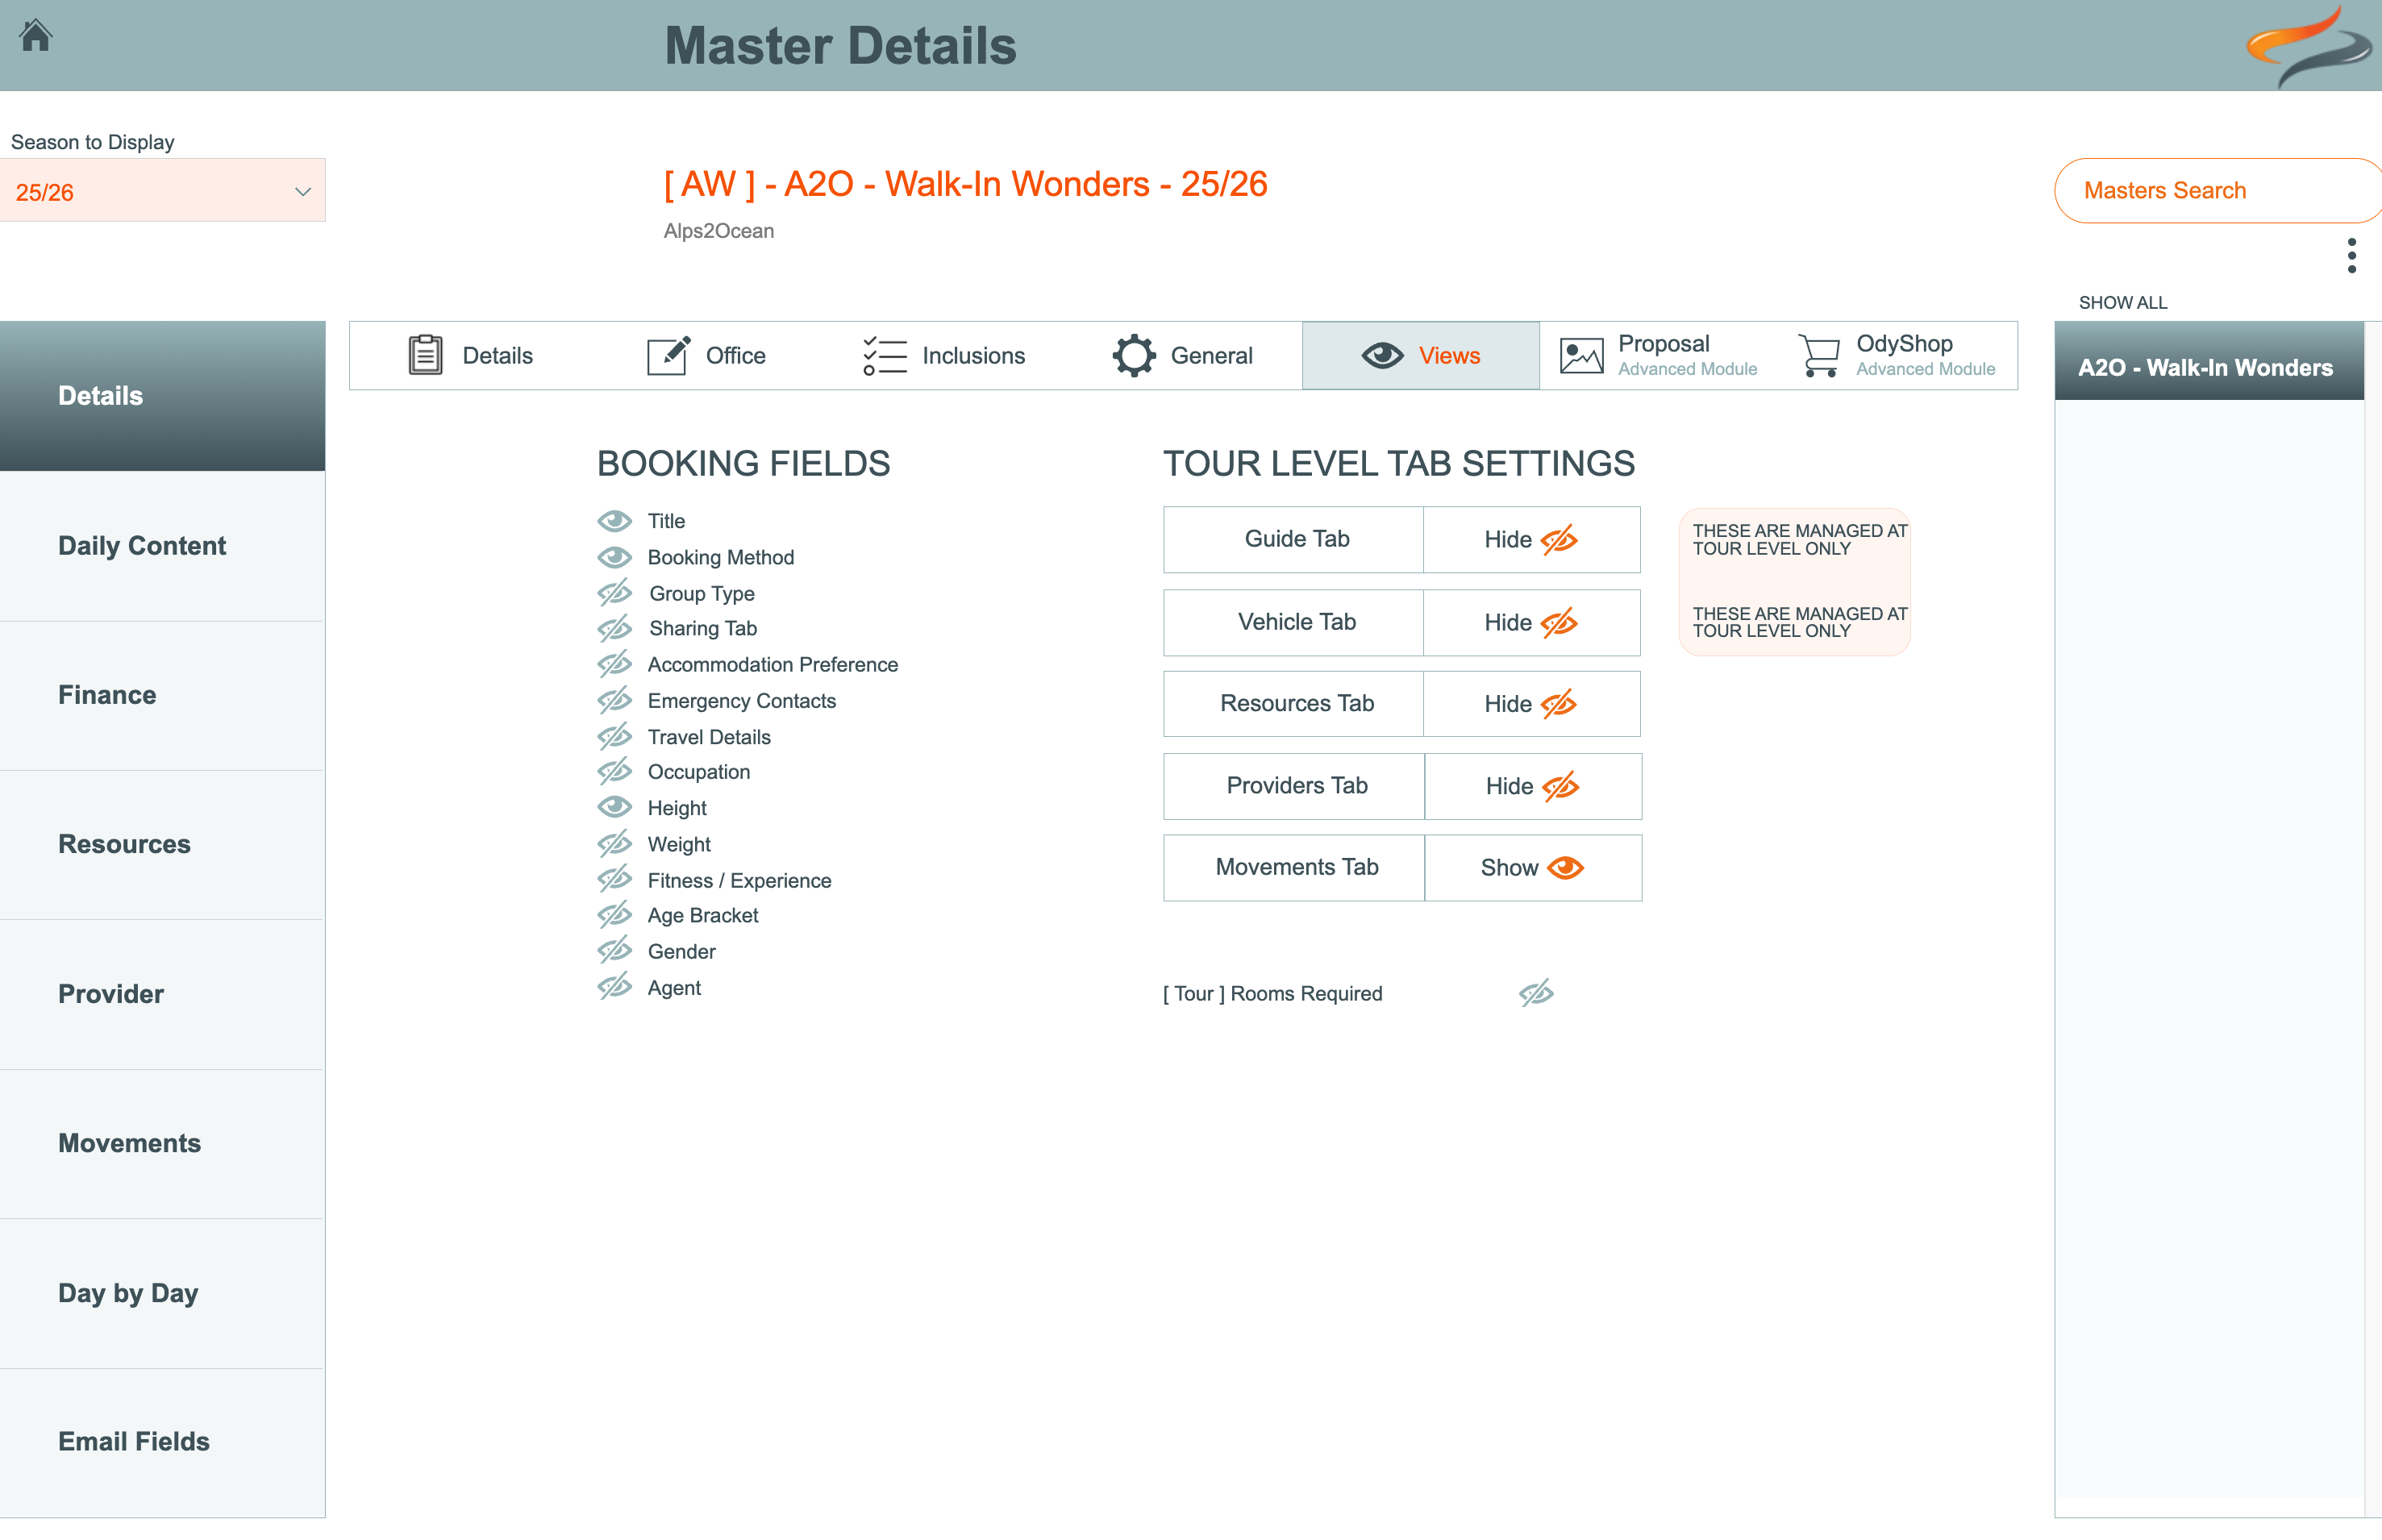Open Resources section in sidebar

[x=162, y=845]
